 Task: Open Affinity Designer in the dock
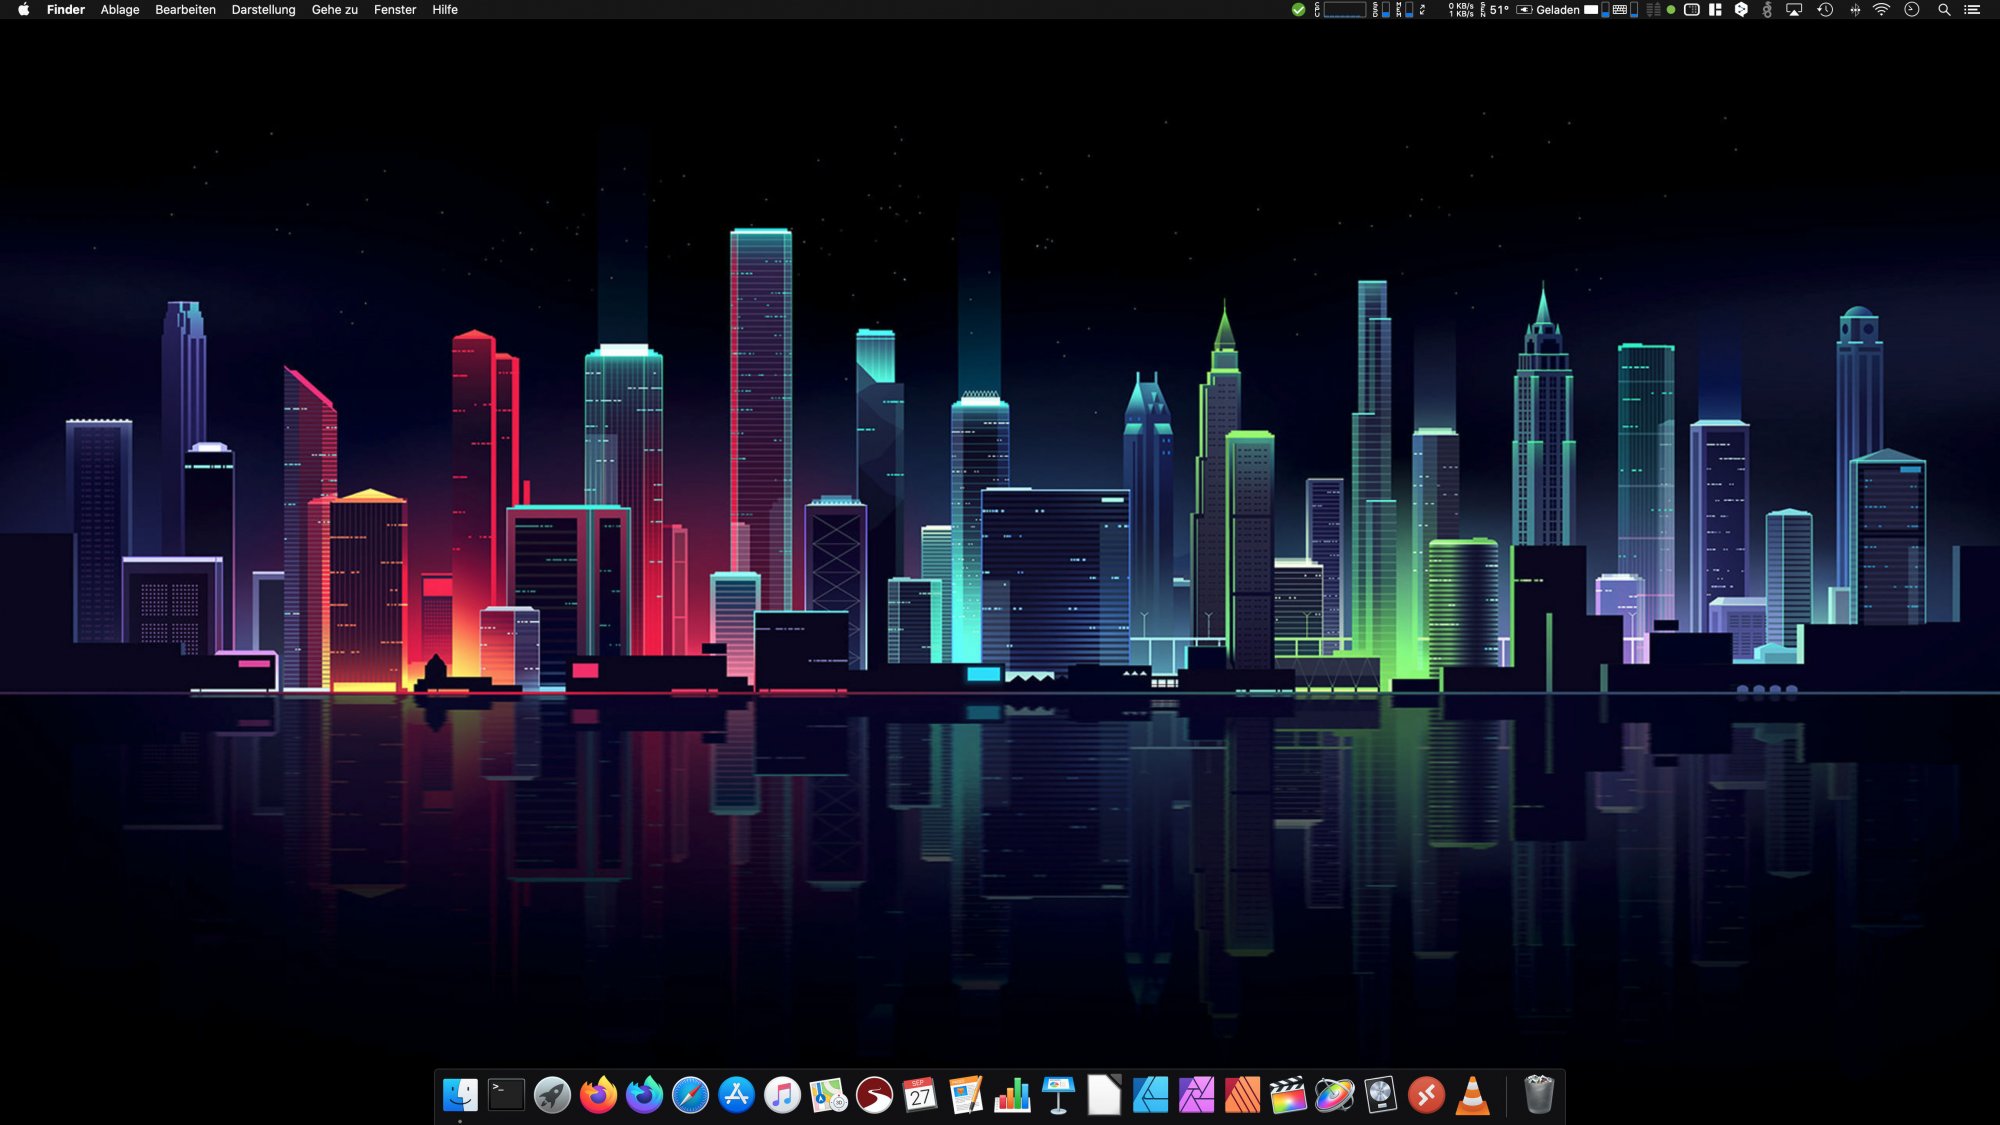click(1150, 1095)
